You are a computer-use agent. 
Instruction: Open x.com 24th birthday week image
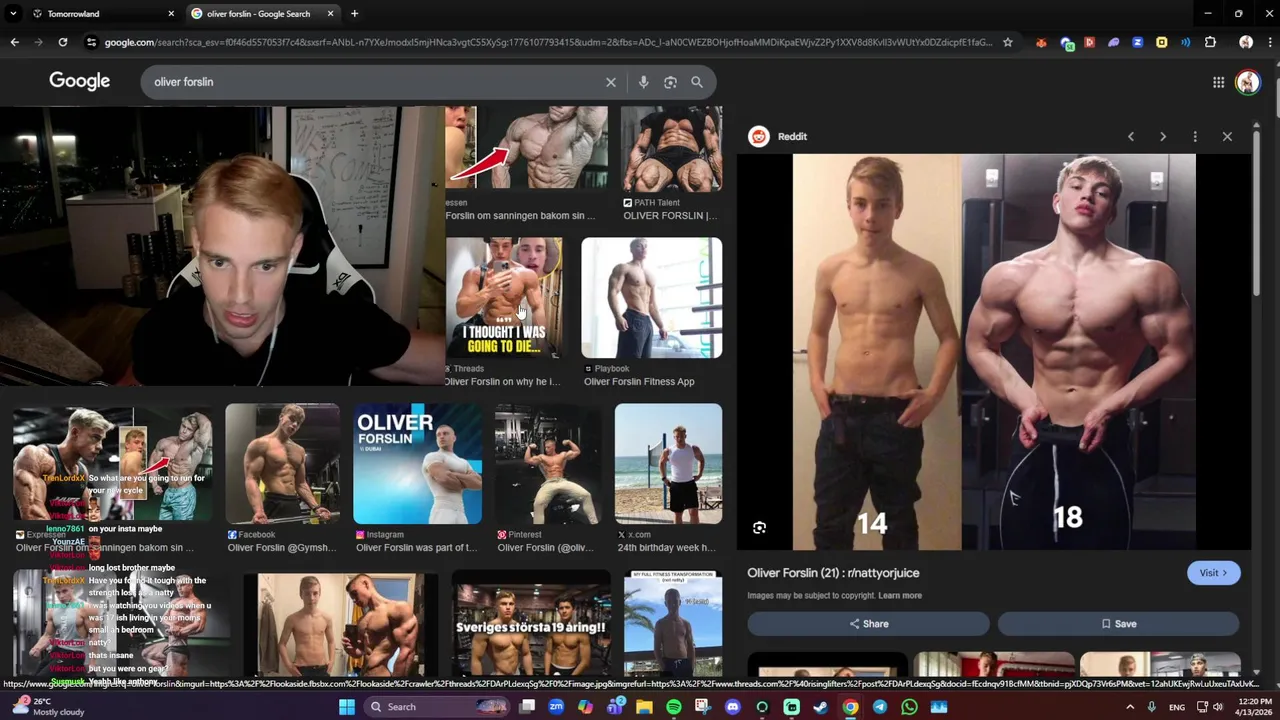[668, 464]
